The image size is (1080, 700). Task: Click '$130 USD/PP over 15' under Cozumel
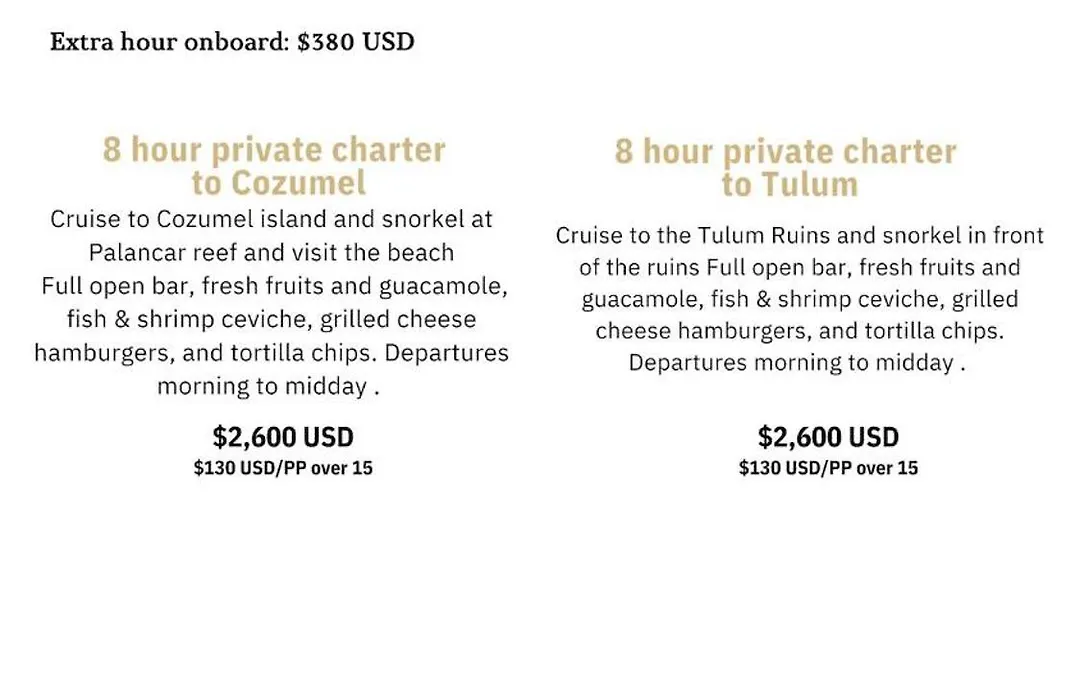tap(283, 468)
